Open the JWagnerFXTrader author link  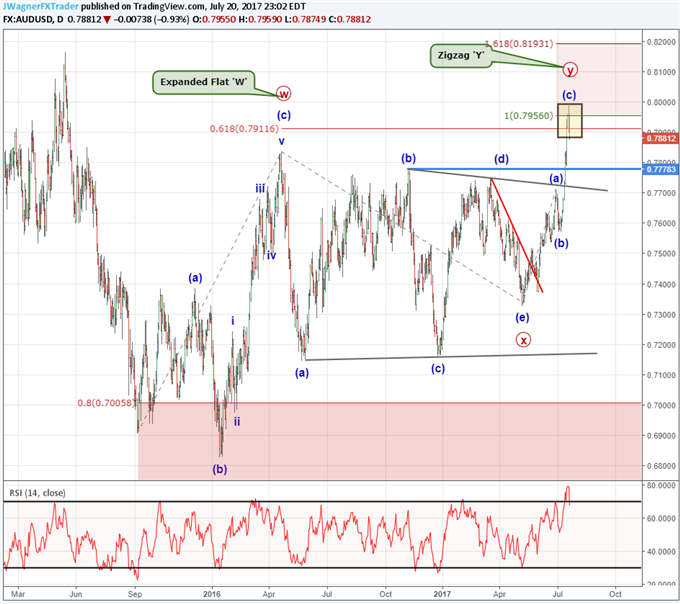pos(40,7)
